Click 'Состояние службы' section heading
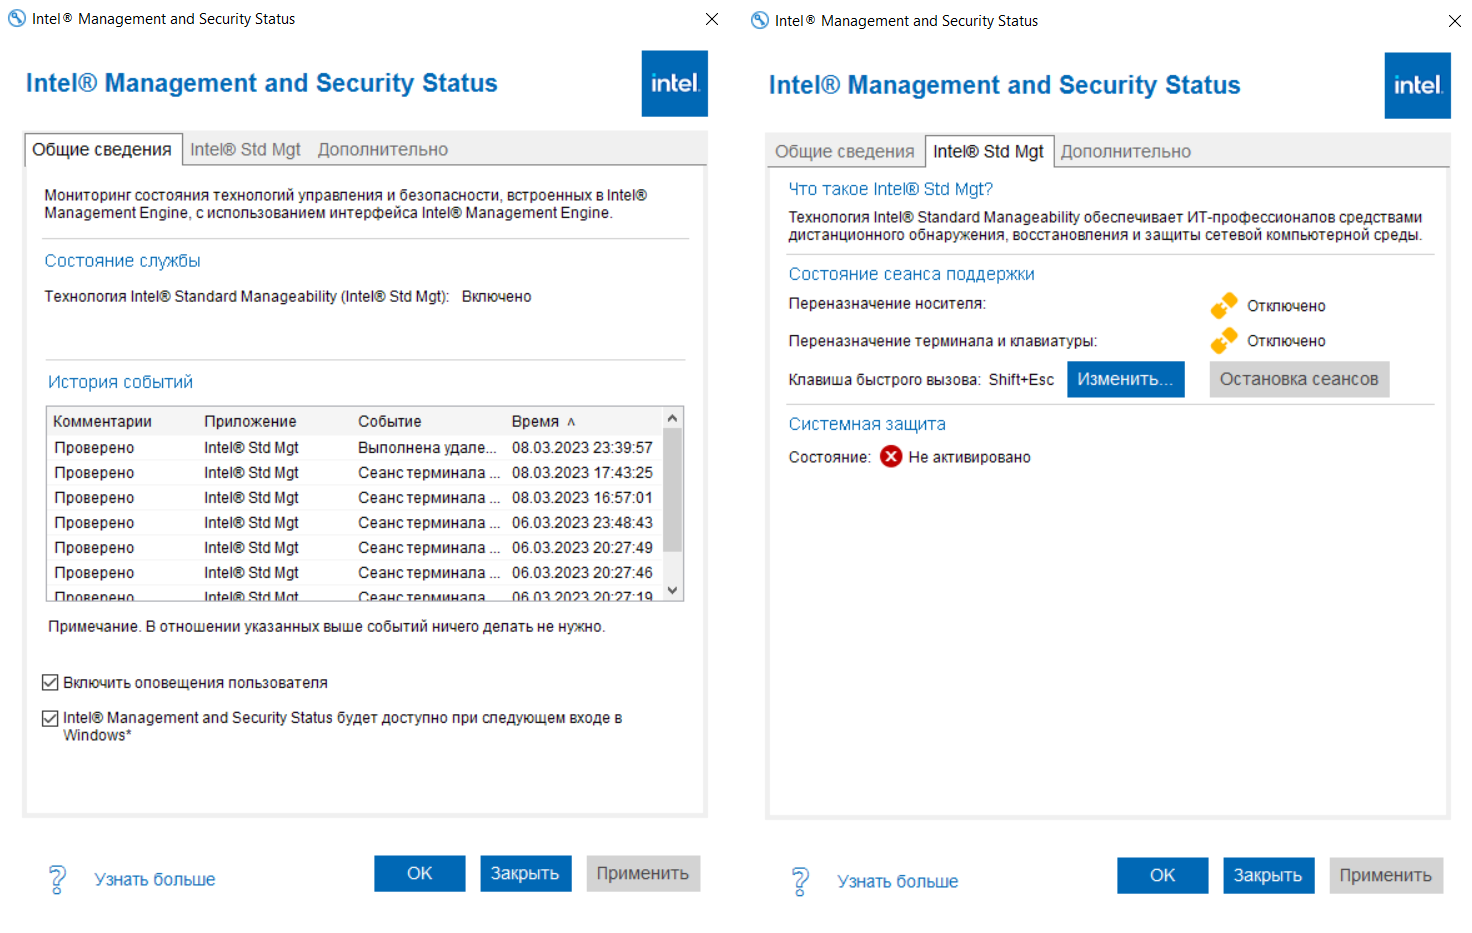 [x=122, y=261]
